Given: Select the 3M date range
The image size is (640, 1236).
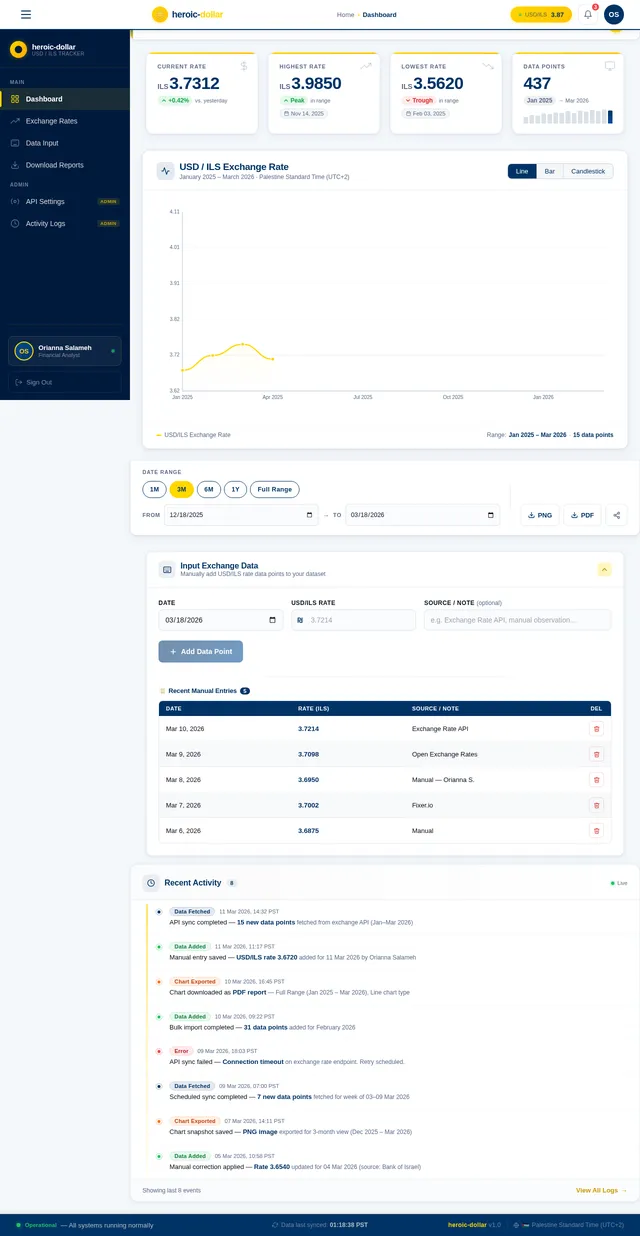Looking at the screenshot, I should [181, 489].
